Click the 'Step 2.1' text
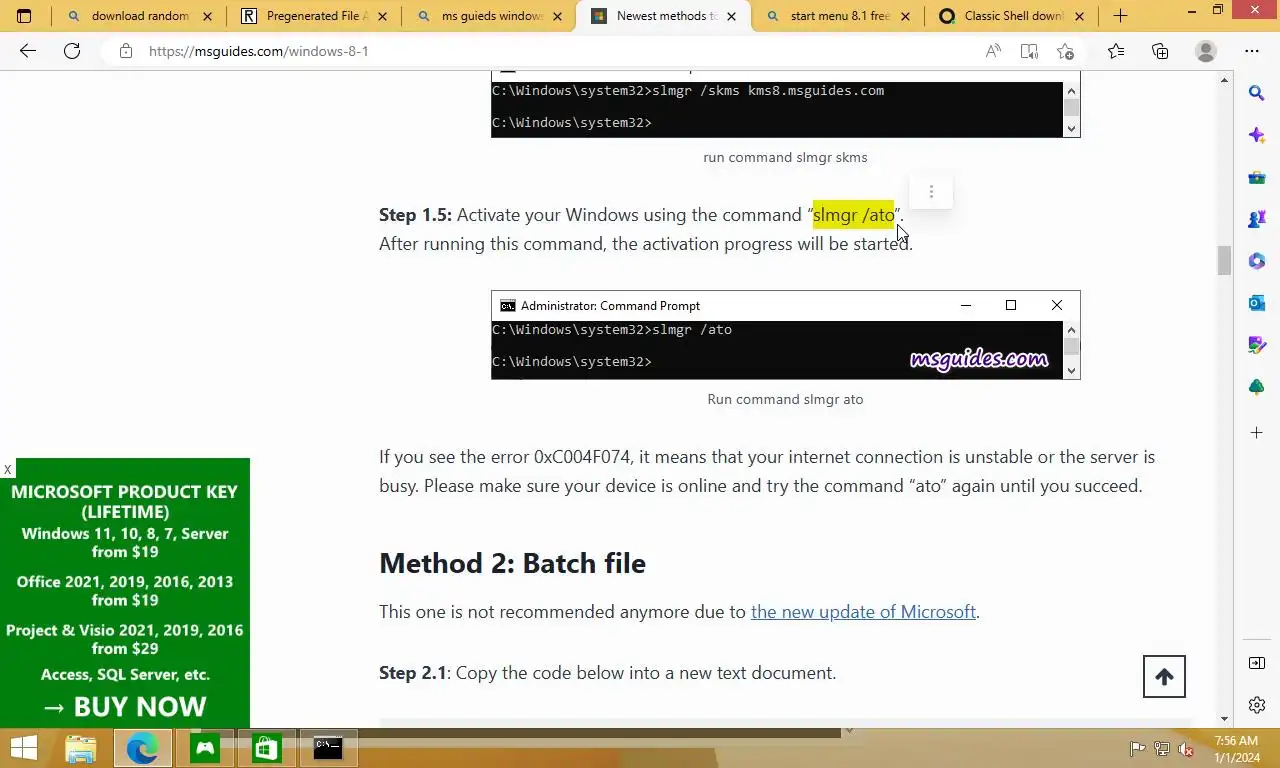1280x768 pixels. [413, 673]
